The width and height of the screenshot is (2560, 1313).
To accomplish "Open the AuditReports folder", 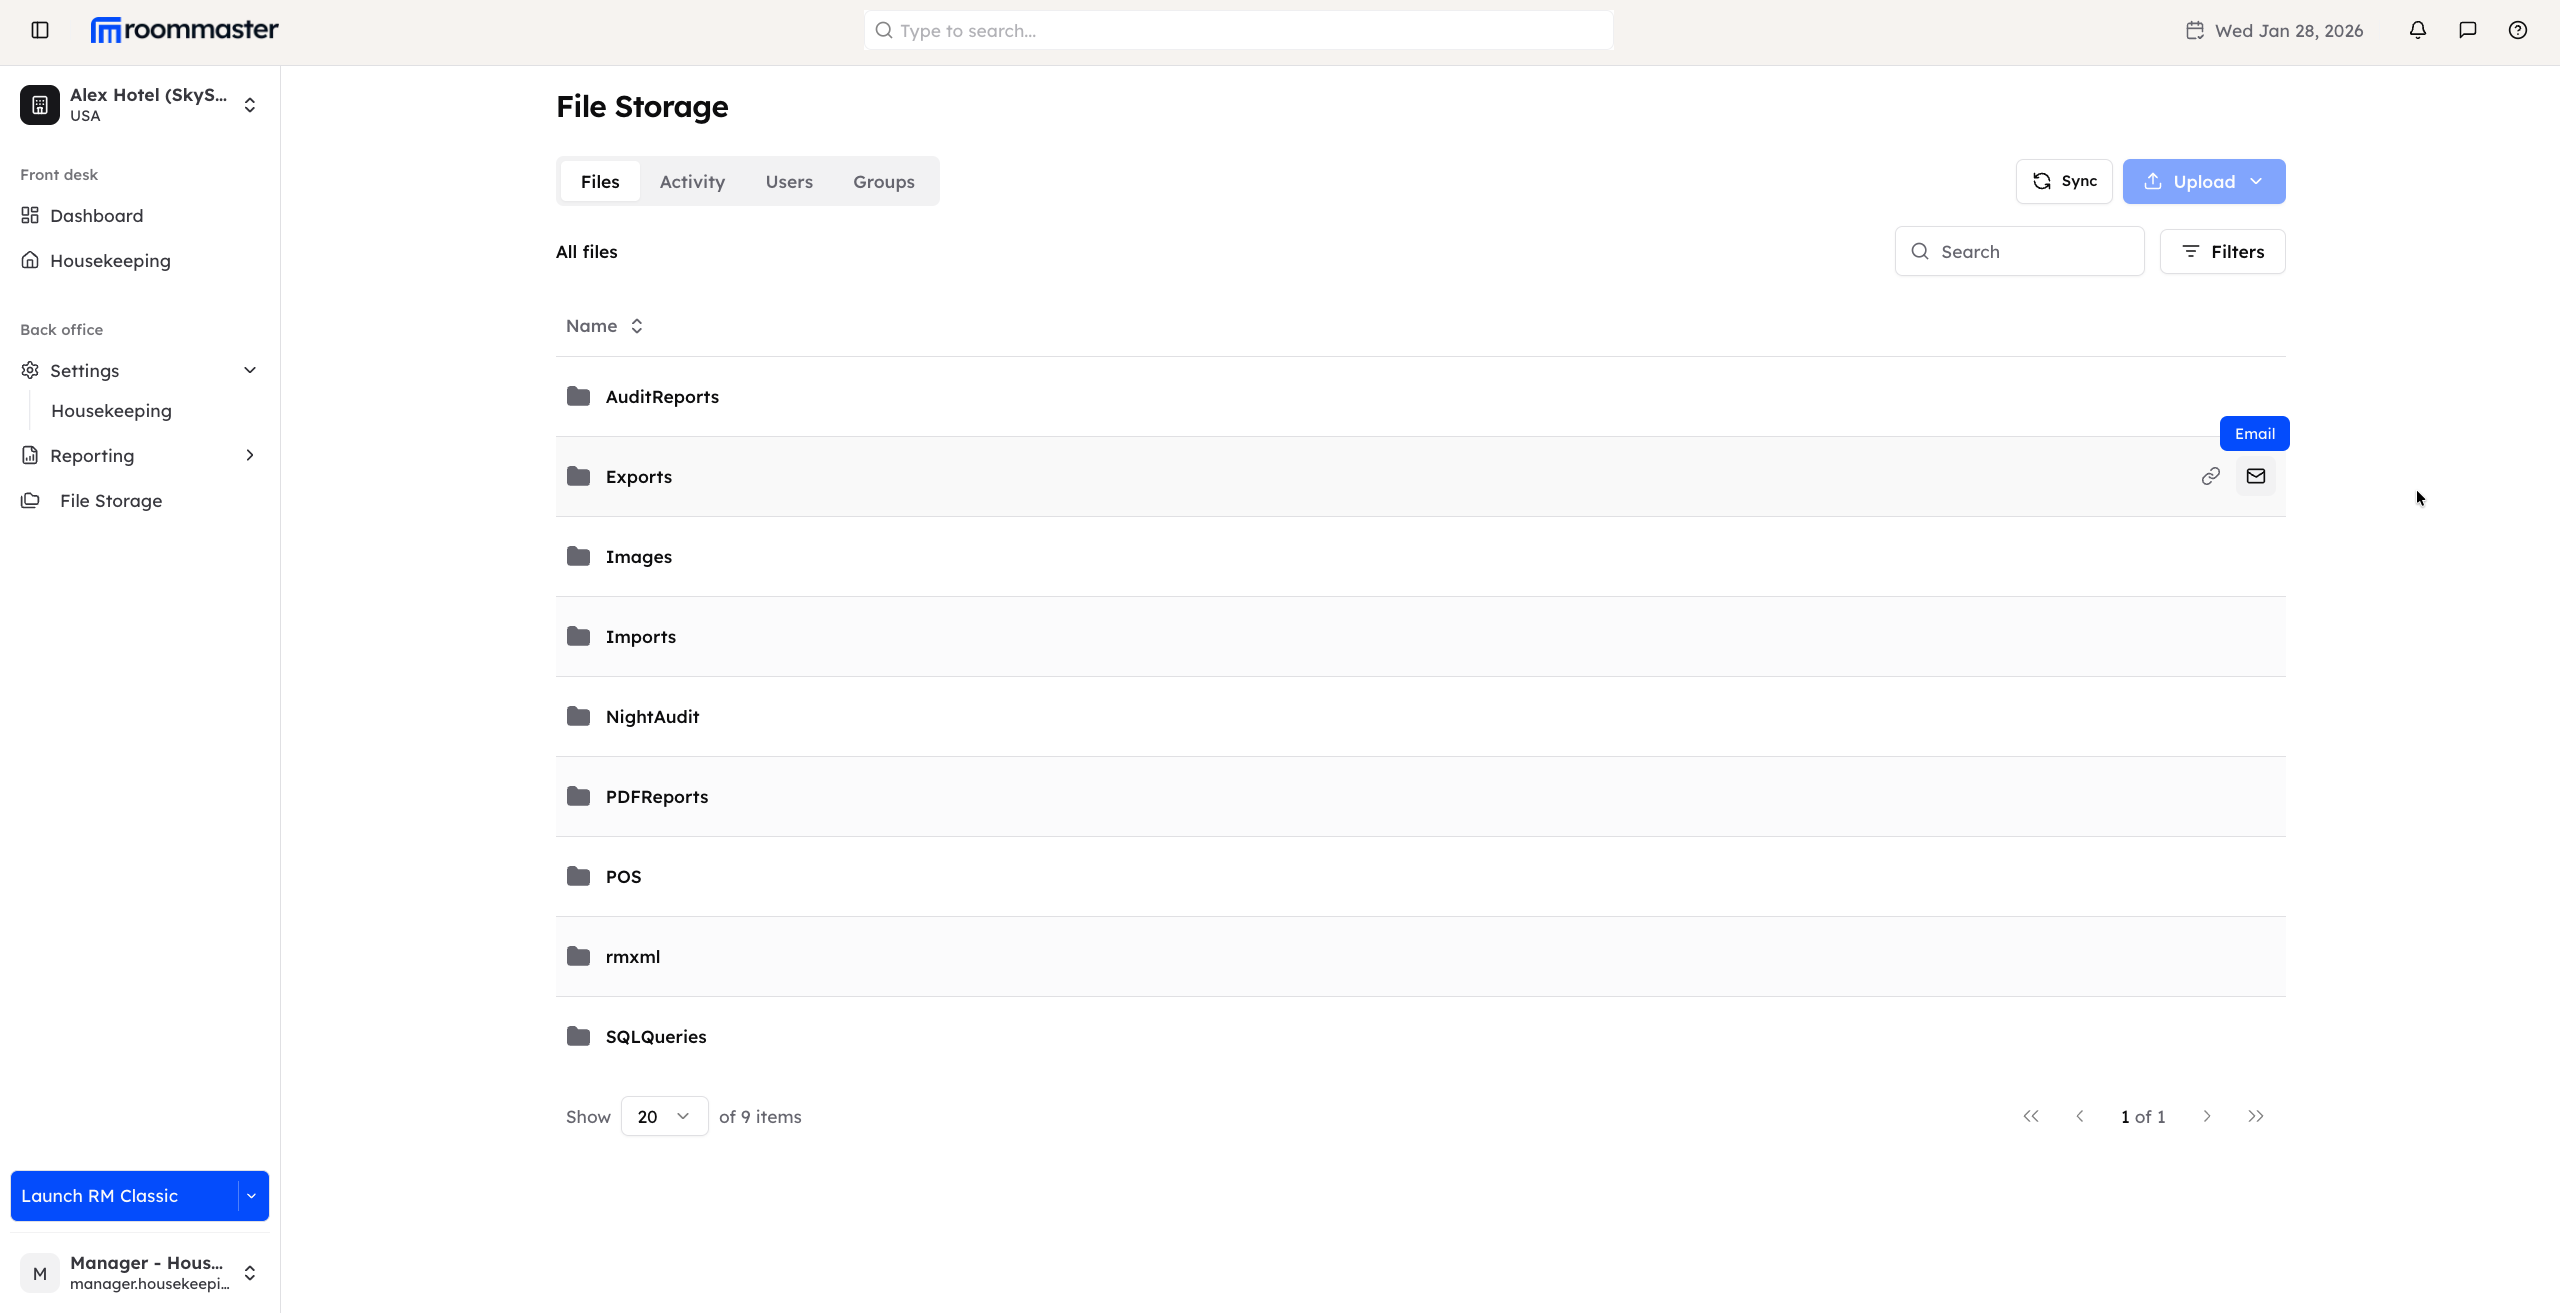I will point(661,397).
